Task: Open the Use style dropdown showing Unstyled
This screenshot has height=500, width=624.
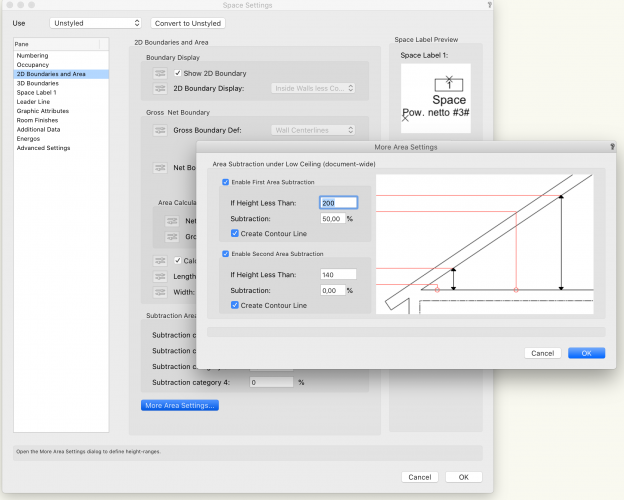Action: click(x=96, y=22)
